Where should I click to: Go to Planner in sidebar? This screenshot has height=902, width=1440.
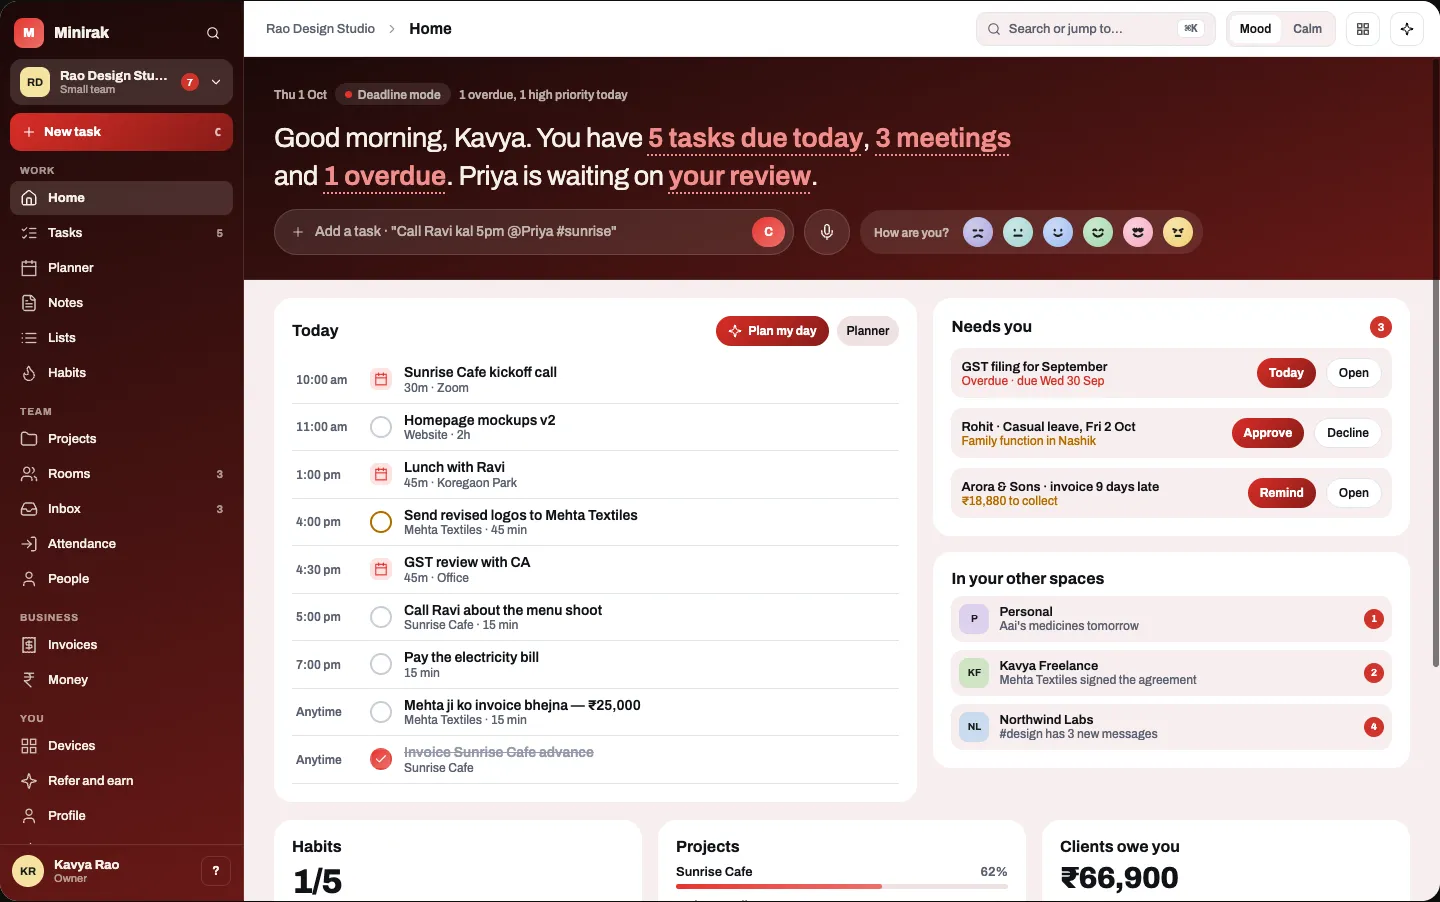pyautogui.click(x=121, y=268)
